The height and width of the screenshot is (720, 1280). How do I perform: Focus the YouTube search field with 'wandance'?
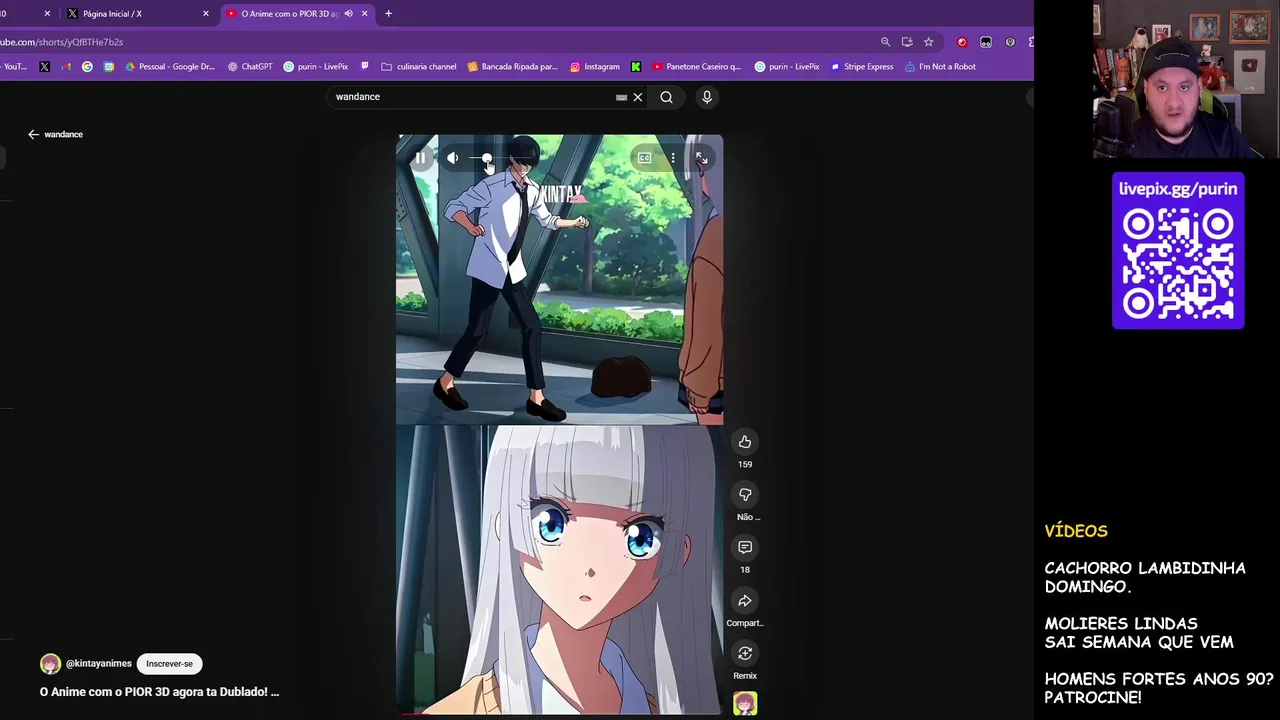[x=470, y=97]
